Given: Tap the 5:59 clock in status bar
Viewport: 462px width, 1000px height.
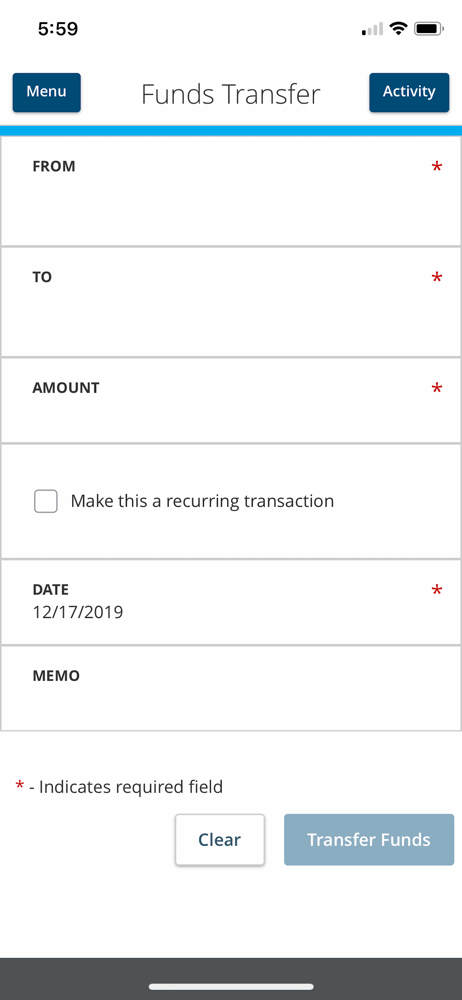Looking at the screenshot, I should pos(58,29).
